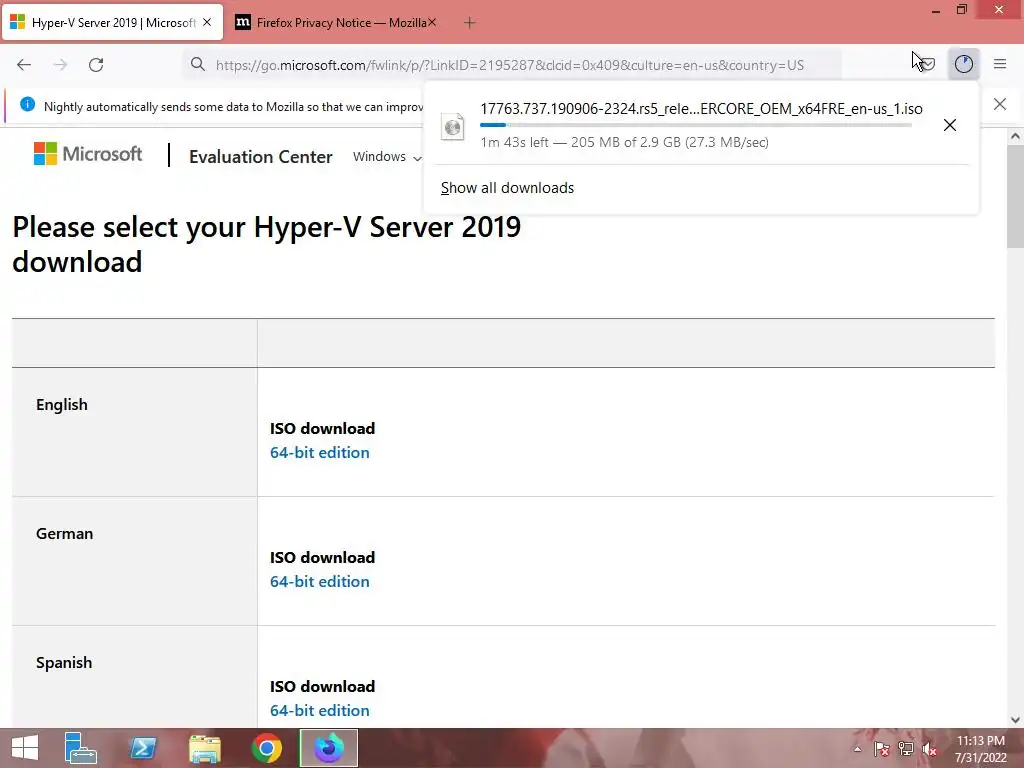Click the German language row label
Screen dimensions: 1024x768
tap(65, 534)
